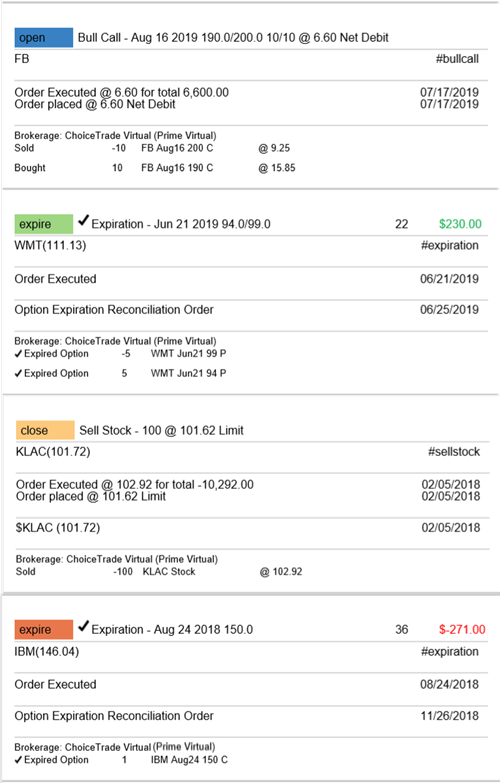The image size is (500, 783).
Task: Select the WMT(111.13) ticker
Action: point(50,246)
